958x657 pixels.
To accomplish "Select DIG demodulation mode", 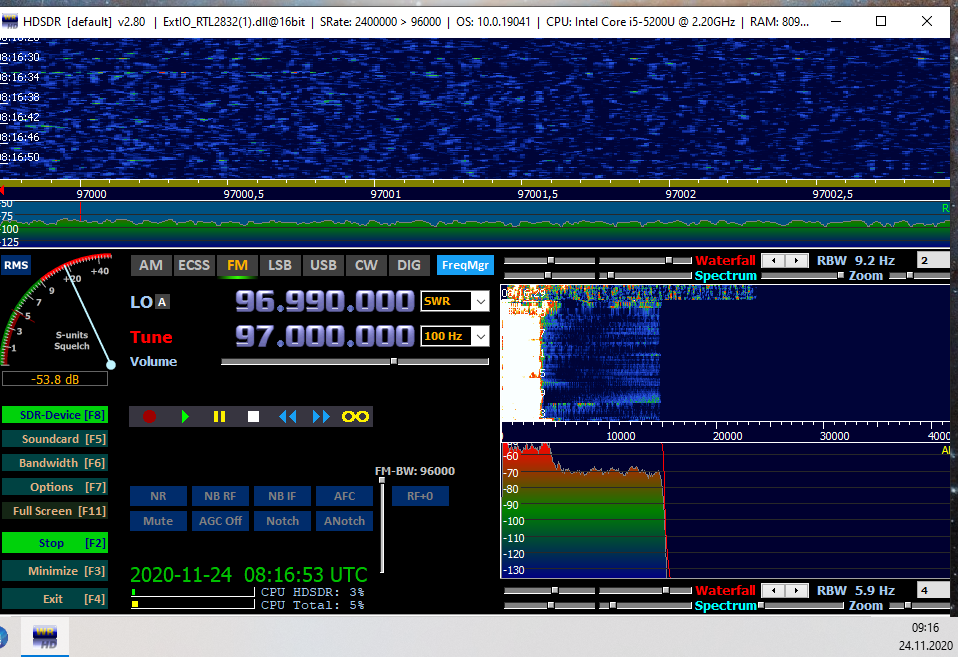I will tap(409, 265).
